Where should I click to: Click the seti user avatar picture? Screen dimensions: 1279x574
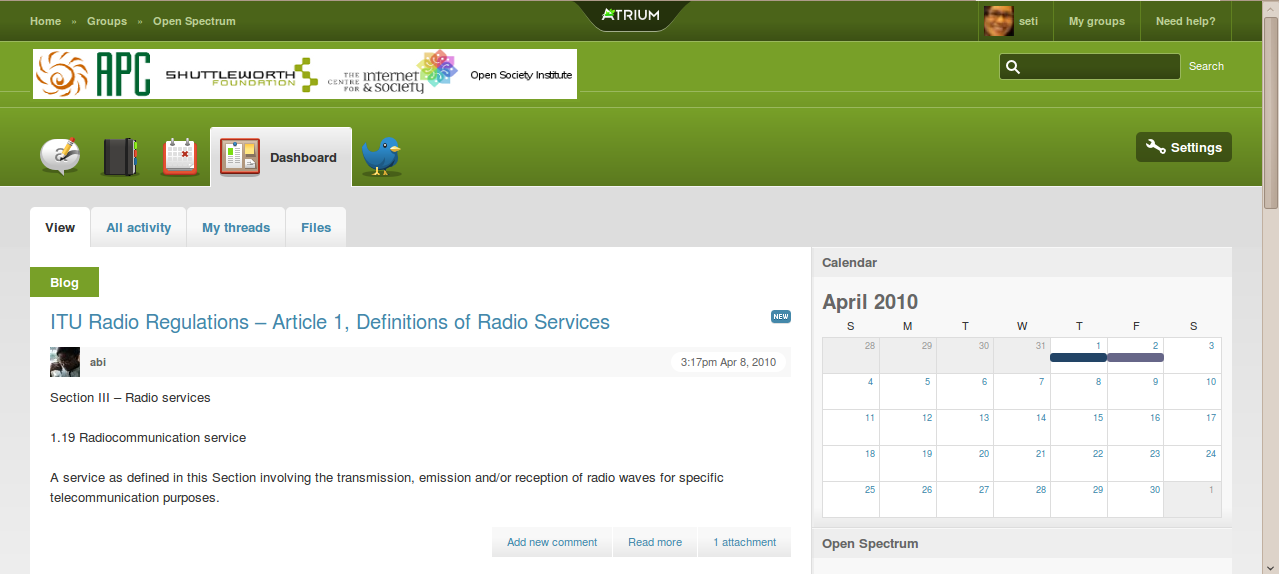click(x=998, y=21)
